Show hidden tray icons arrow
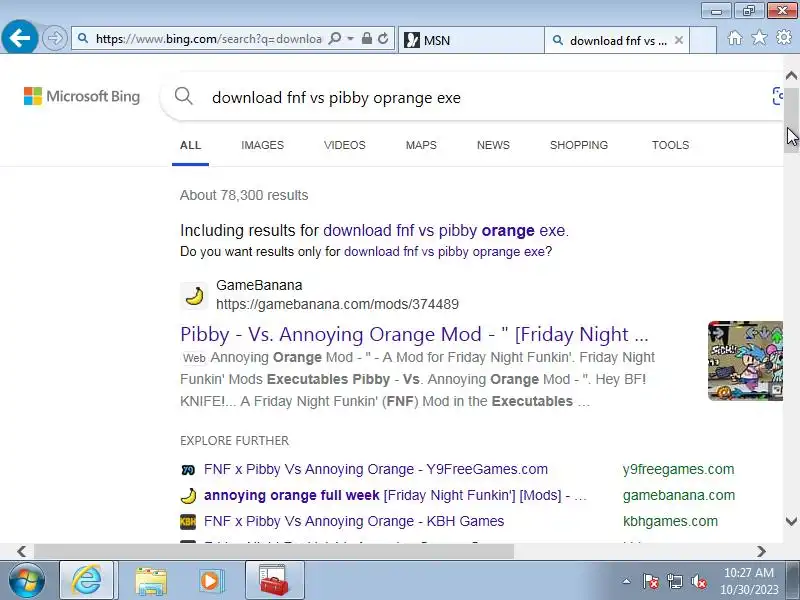The width and height of the screenshot is (800, 600). (627, 581)
